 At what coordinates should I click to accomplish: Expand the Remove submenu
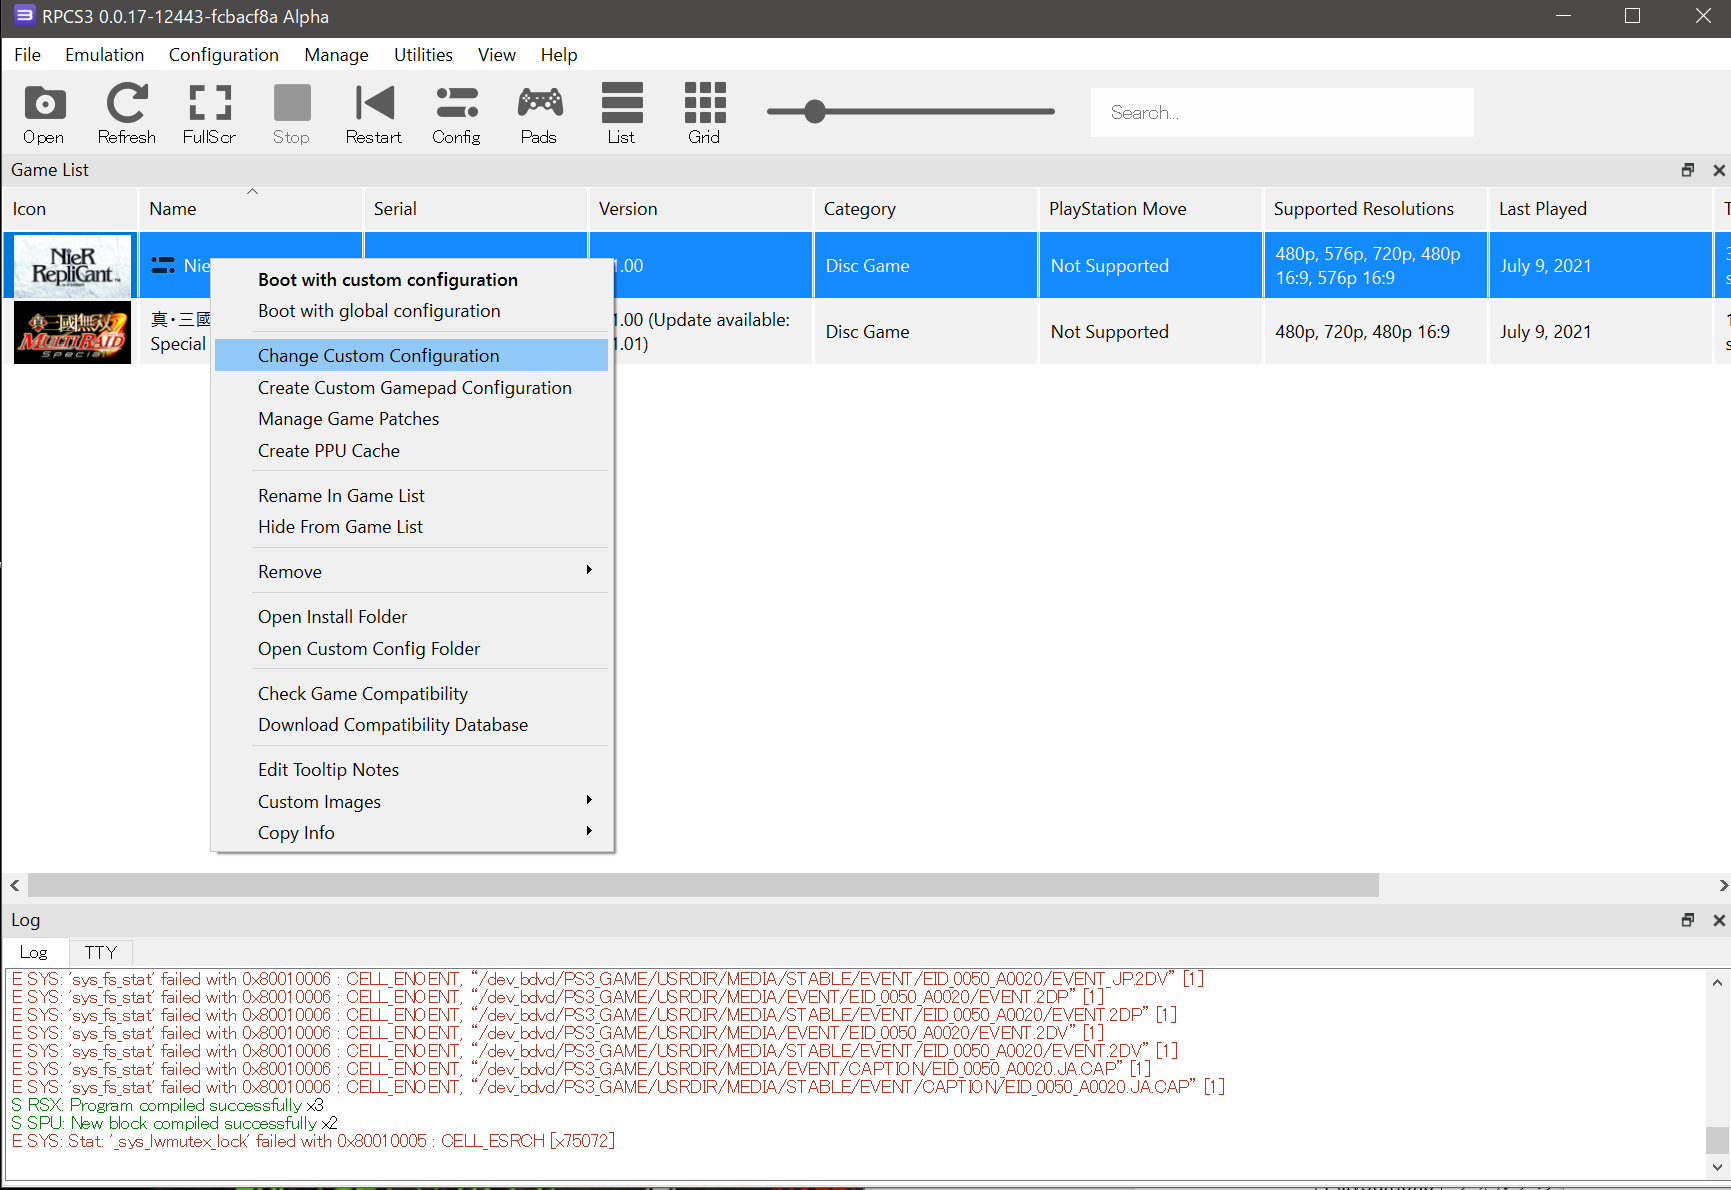point(412,572)
